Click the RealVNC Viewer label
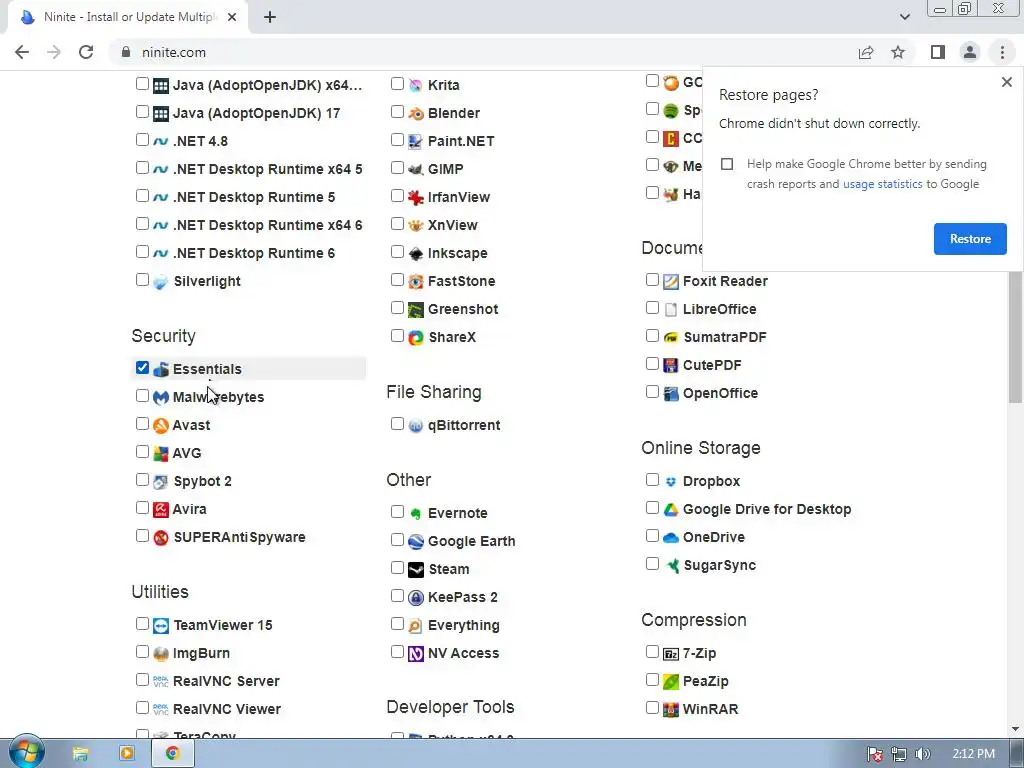1024x768 pixels. (227, 709)
